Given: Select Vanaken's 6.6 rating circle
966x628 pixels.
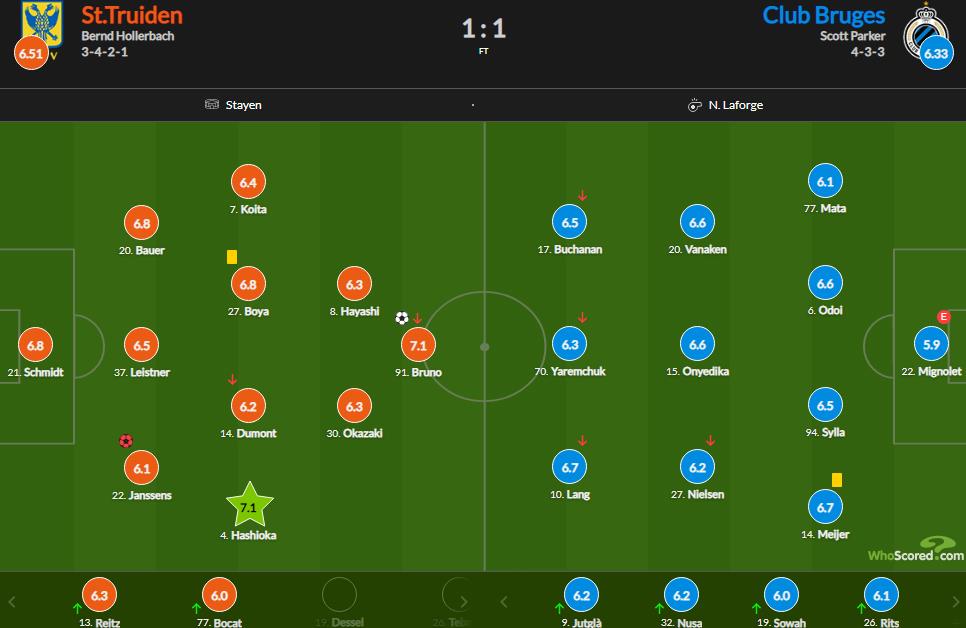Looking at the screenshot, I should pyautogui.click(x=698, y=222).
